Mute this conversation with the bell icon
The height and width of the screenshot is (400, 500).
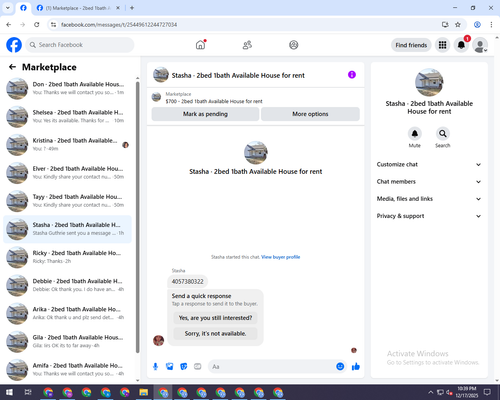[x=415, y=134]
